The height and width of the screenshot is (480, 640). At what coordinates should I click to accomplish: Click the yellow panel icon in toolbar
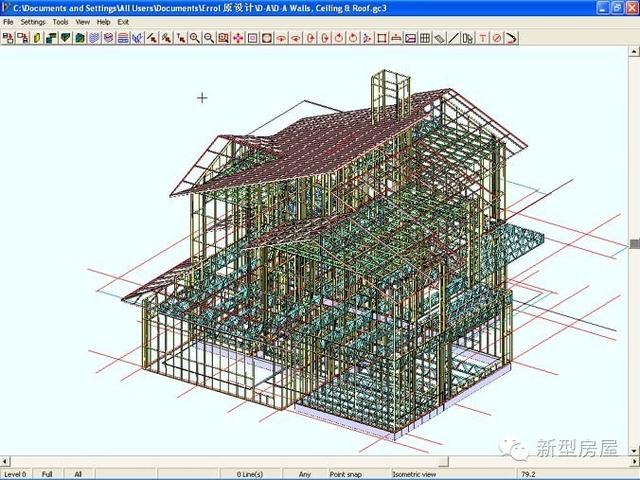(x=37, y=38)
